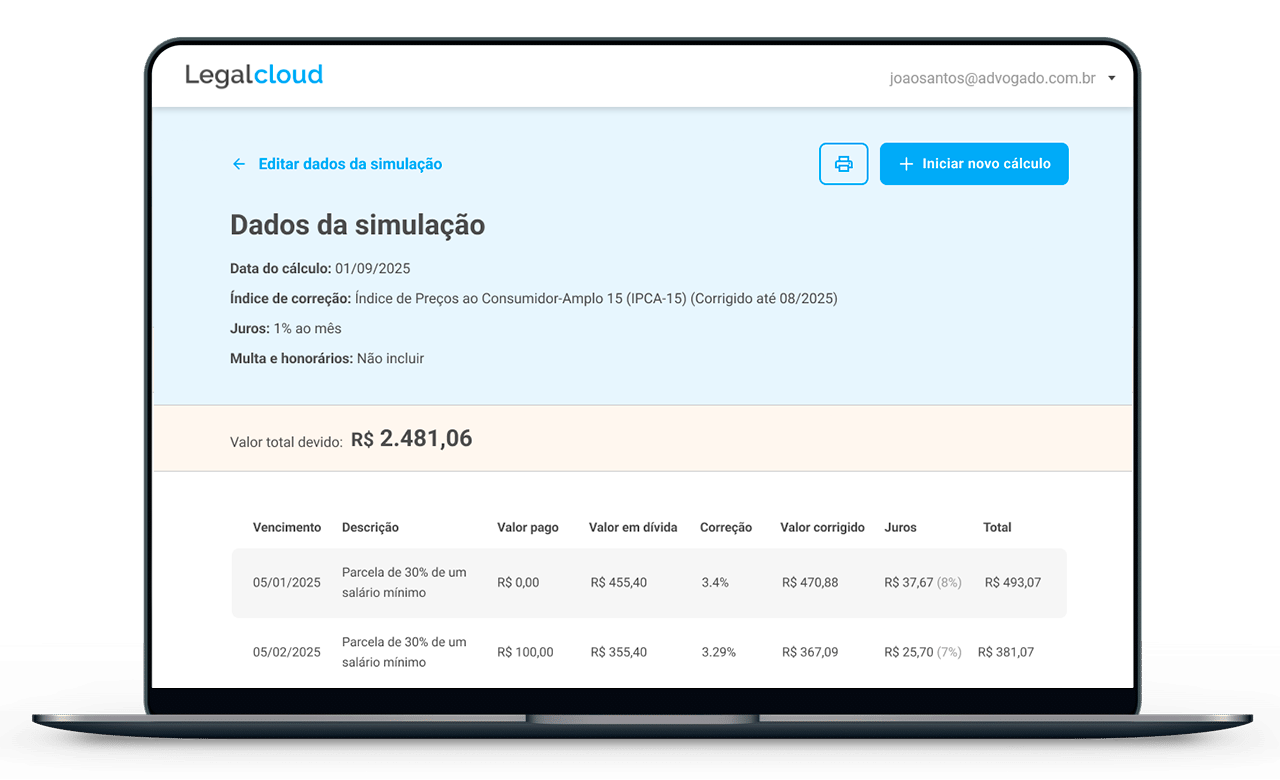
Task: Click the back arrow beside Editar dados
Action: click(238, 163)
